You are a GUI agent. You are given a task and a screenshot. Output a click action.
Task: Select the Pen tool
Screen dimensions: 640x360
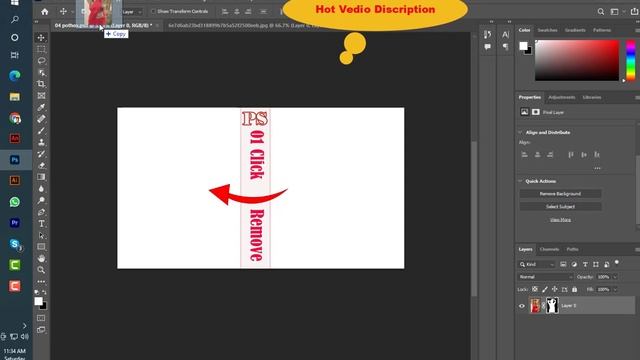[41, 212]
